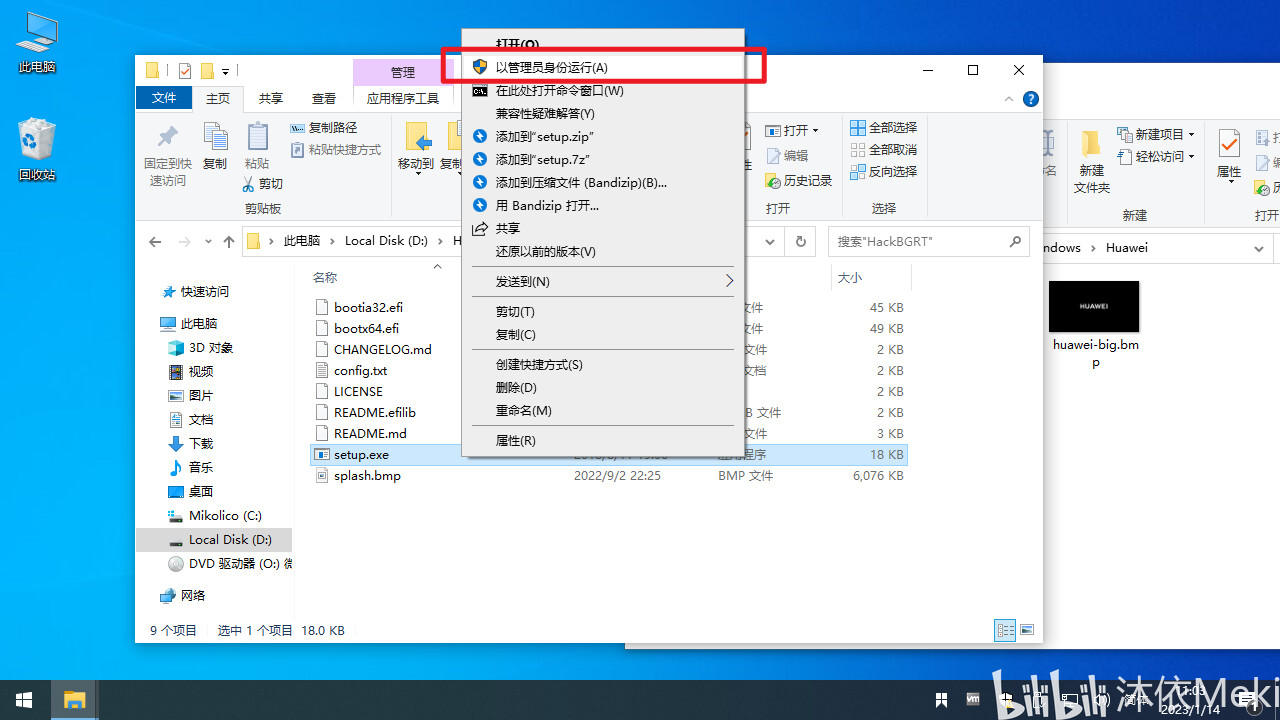Sort by the 大小 column header
This screenshot has height=720, width=1280.
coord(849,277)
